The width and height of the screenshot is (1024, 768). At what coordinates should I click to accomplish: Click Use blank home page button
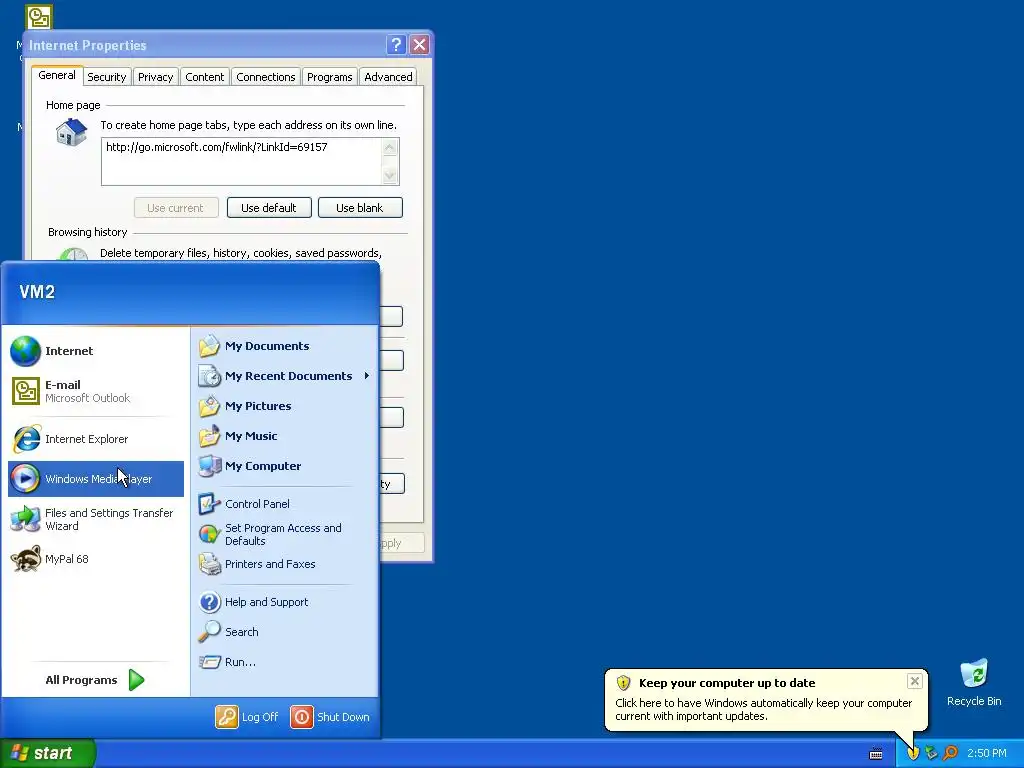pos(360,208)
